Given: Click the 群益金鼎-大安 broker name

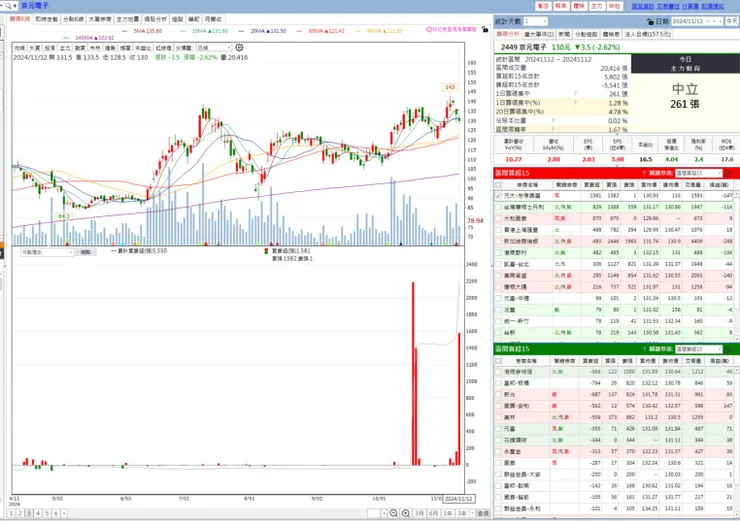Looking at the screenshot, I should coord(522,474).
